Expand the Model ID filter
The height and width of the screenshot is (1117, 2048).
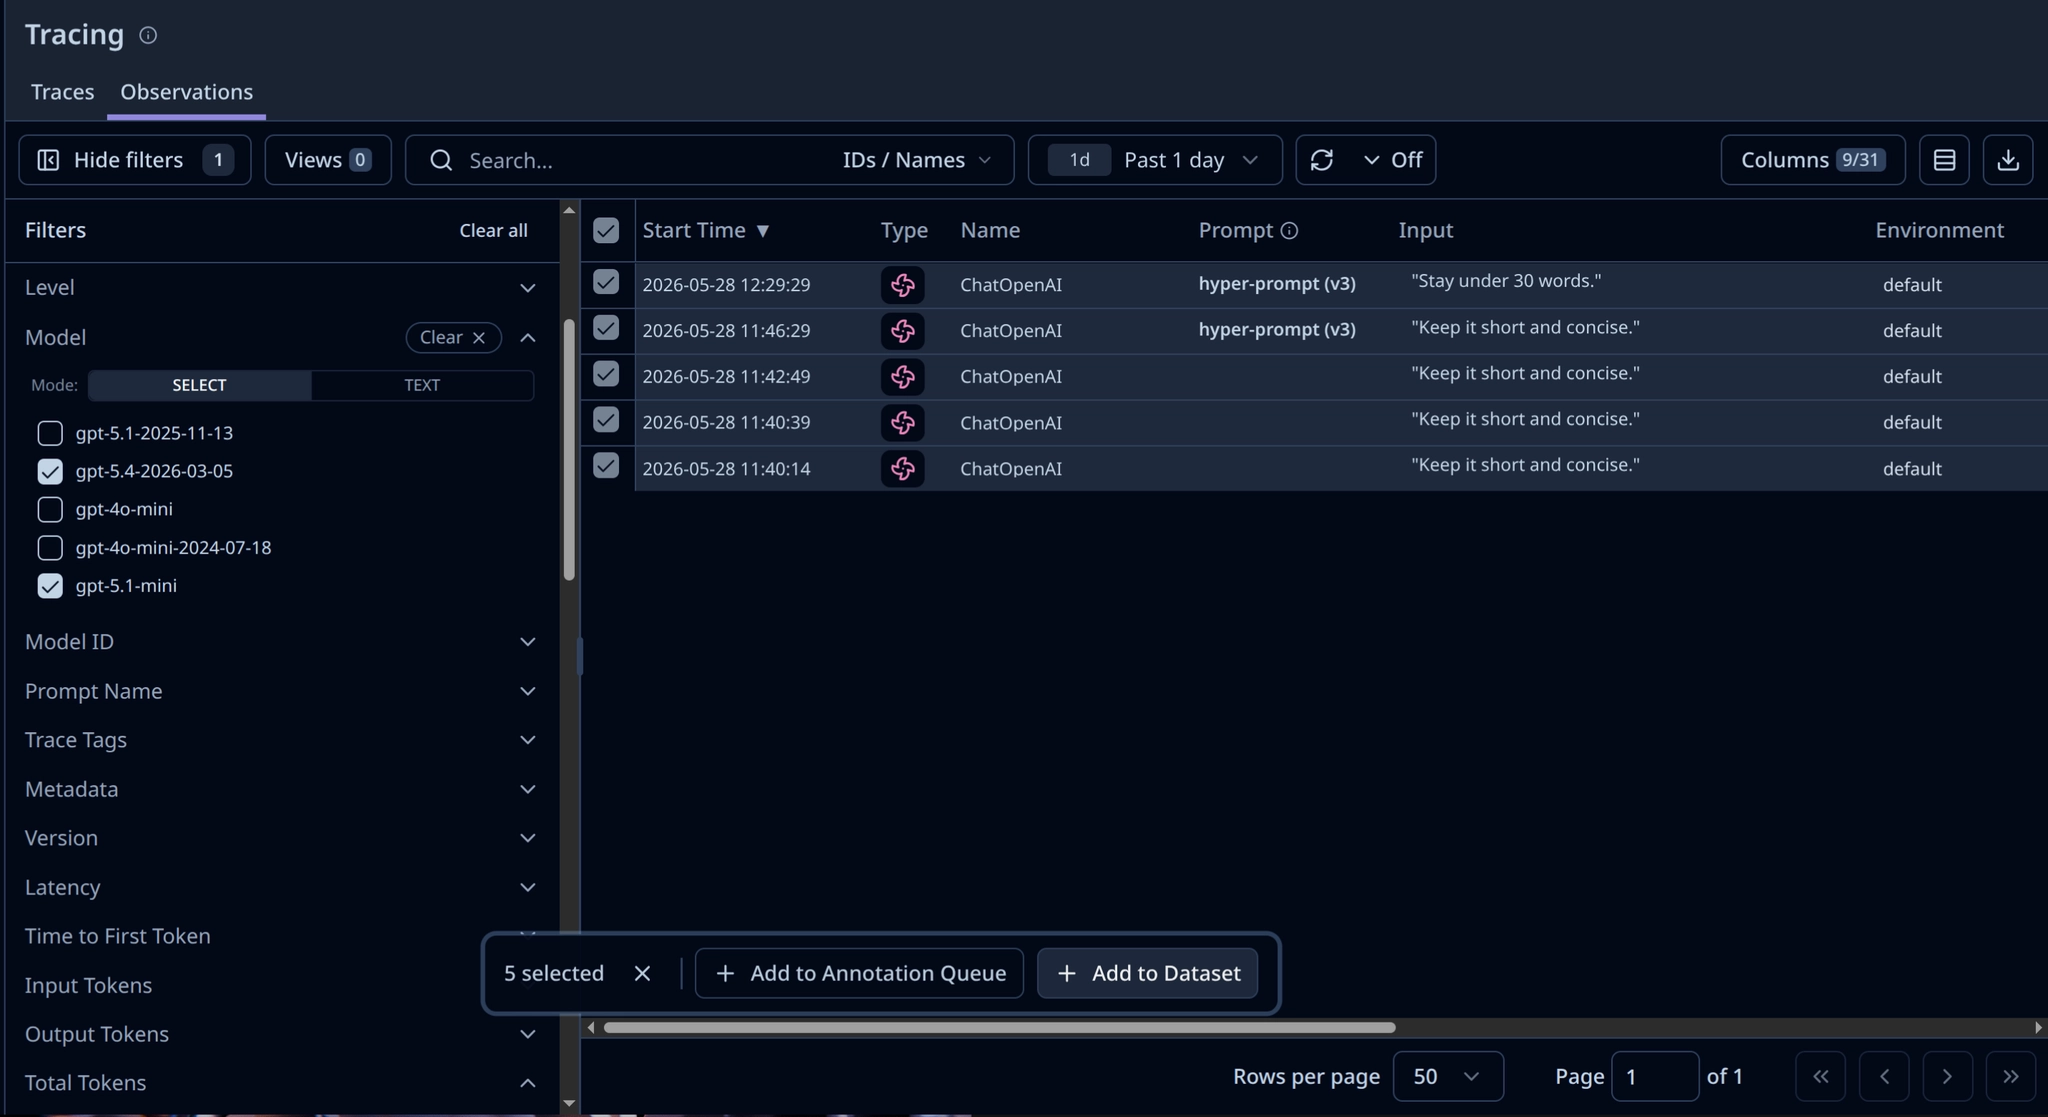coord(527,642)
